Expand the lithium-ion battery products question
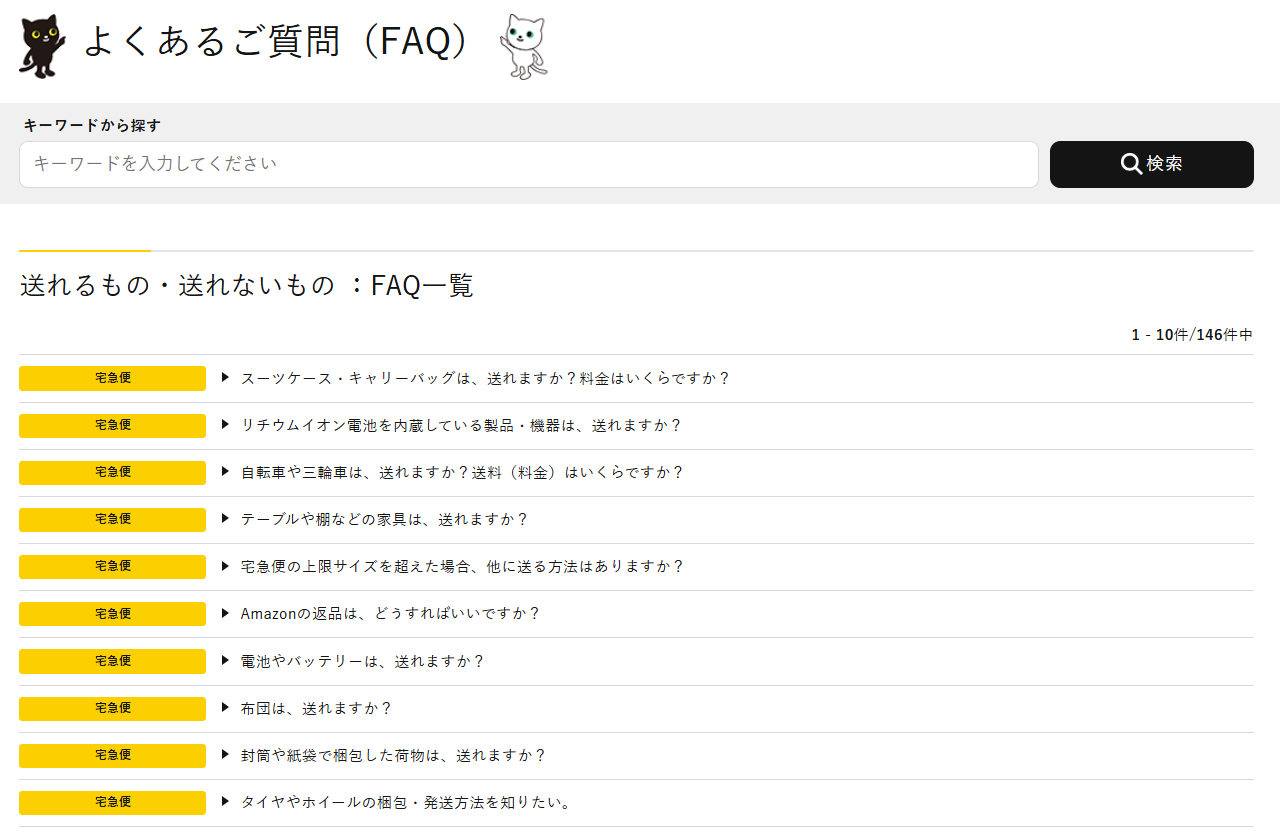 click(x=460, y=425)
